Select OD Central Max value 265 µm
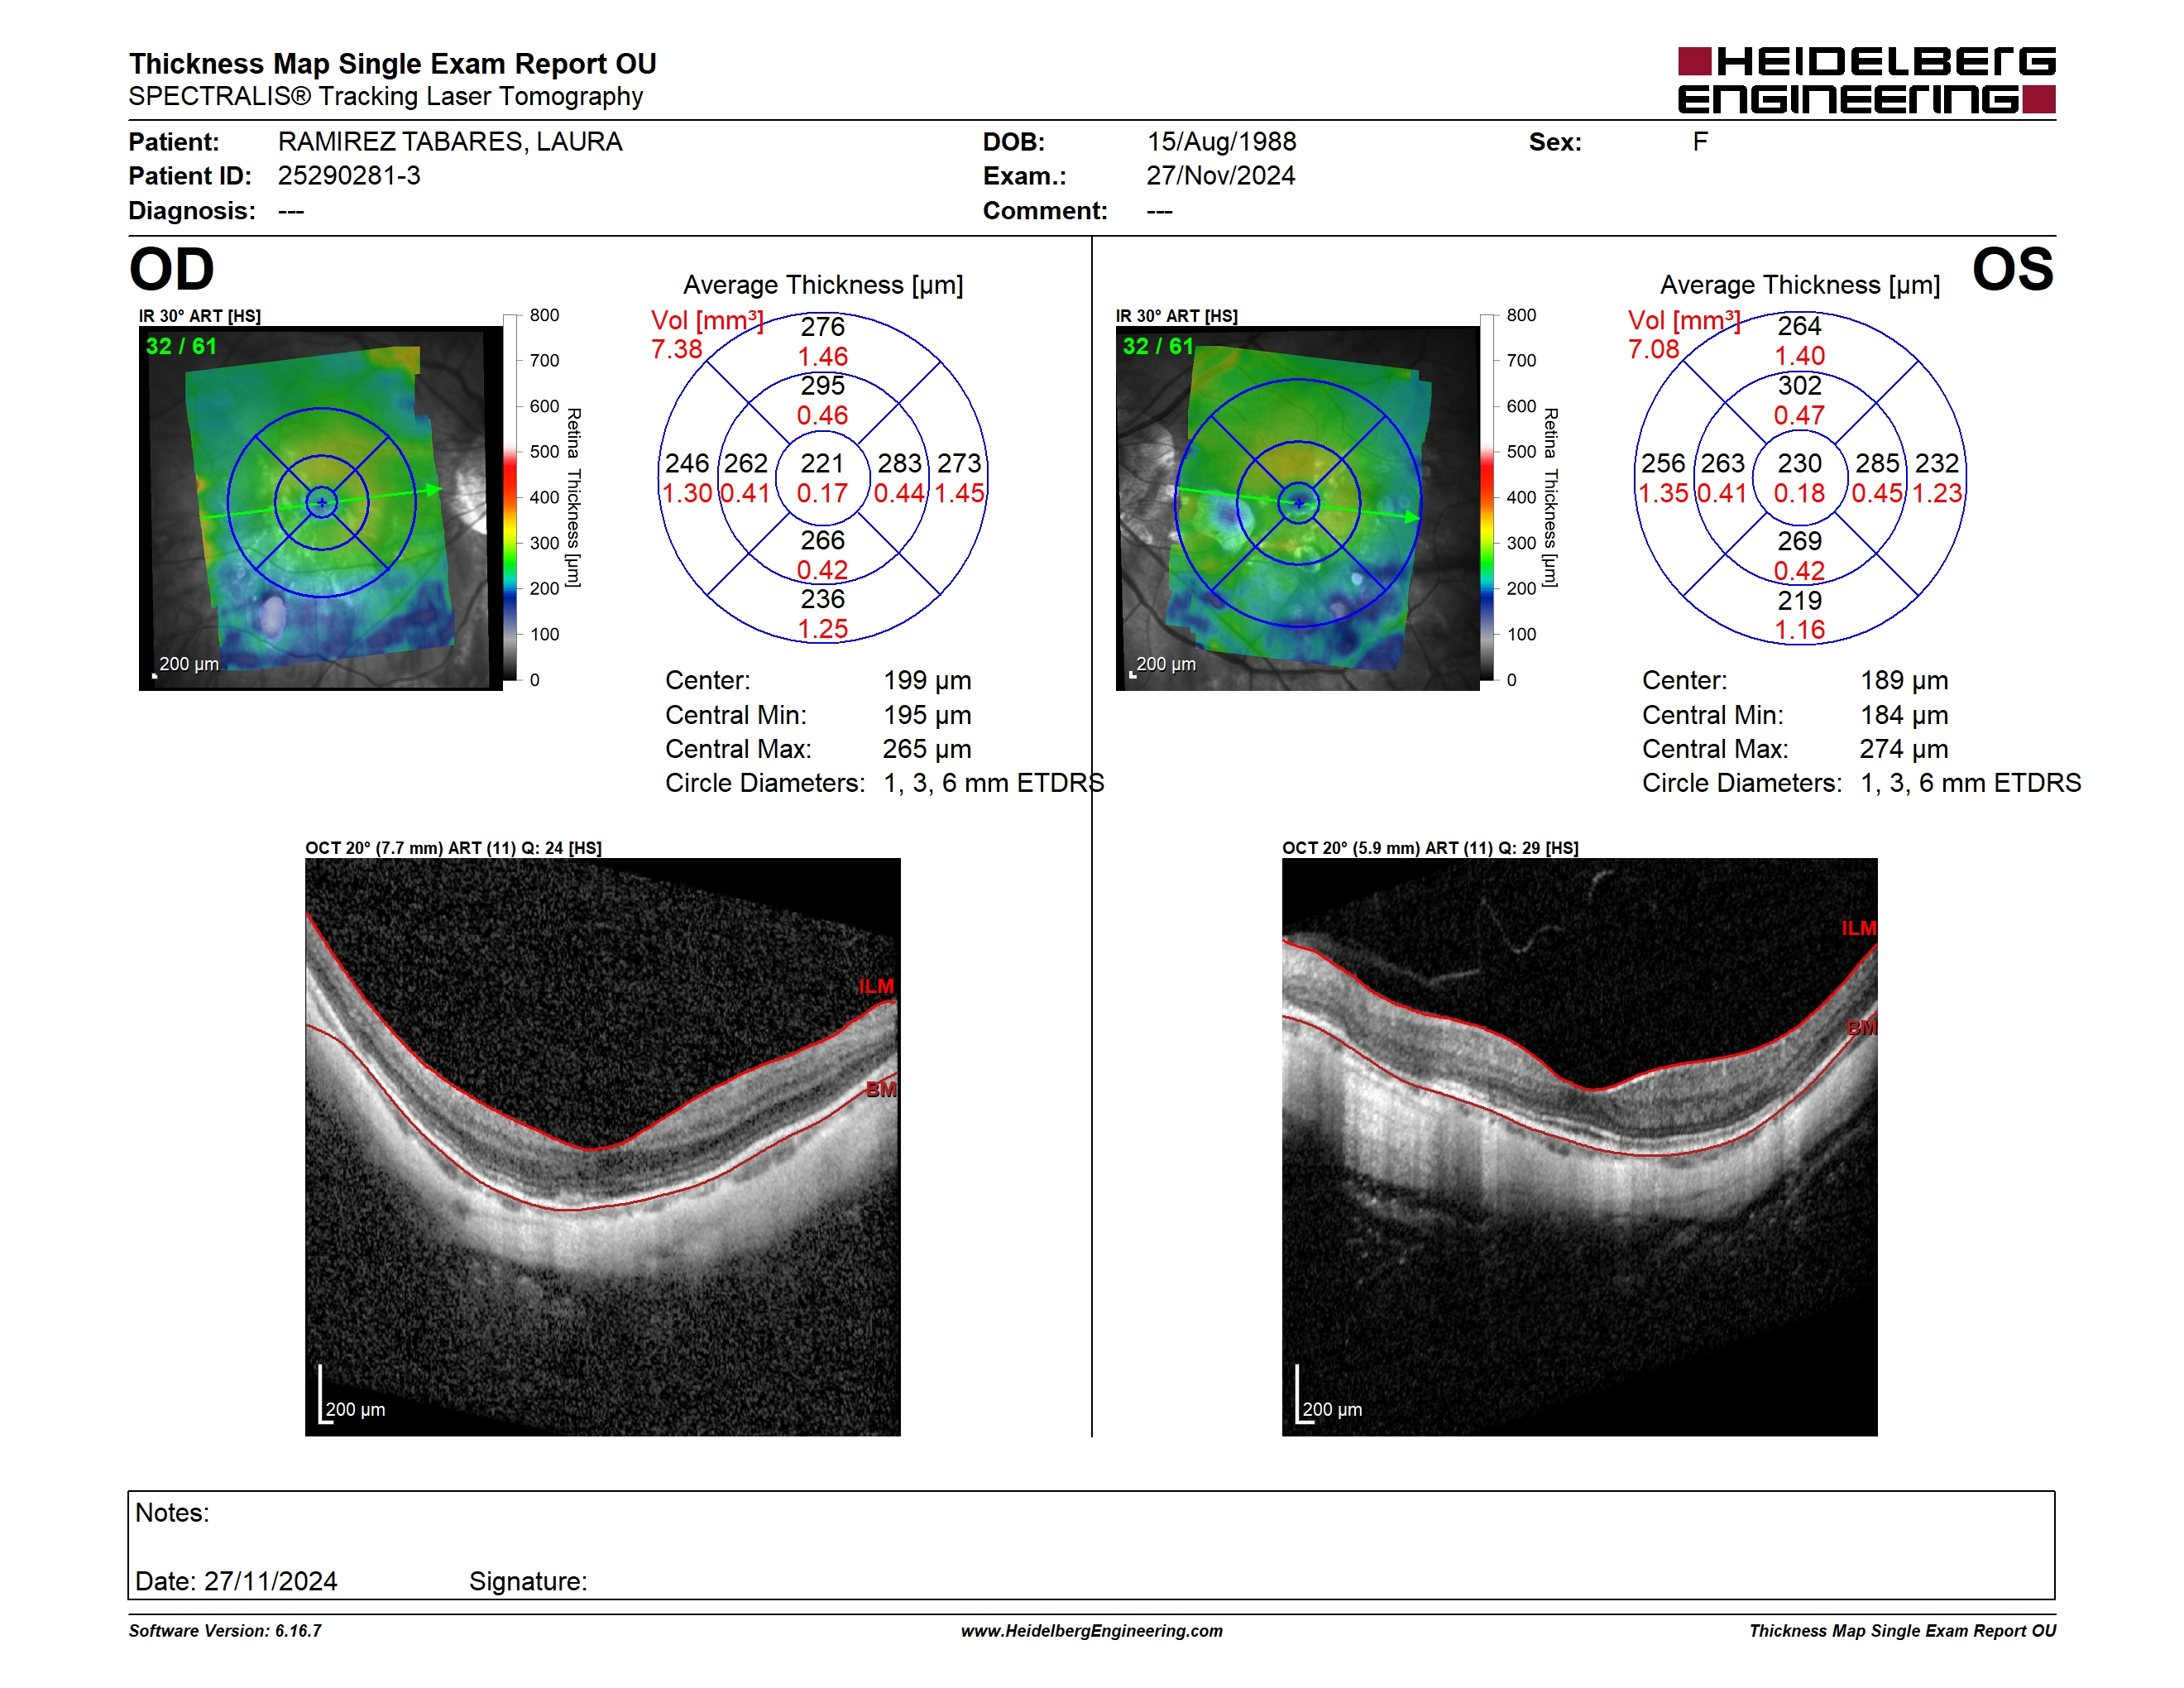 [927, 749]
